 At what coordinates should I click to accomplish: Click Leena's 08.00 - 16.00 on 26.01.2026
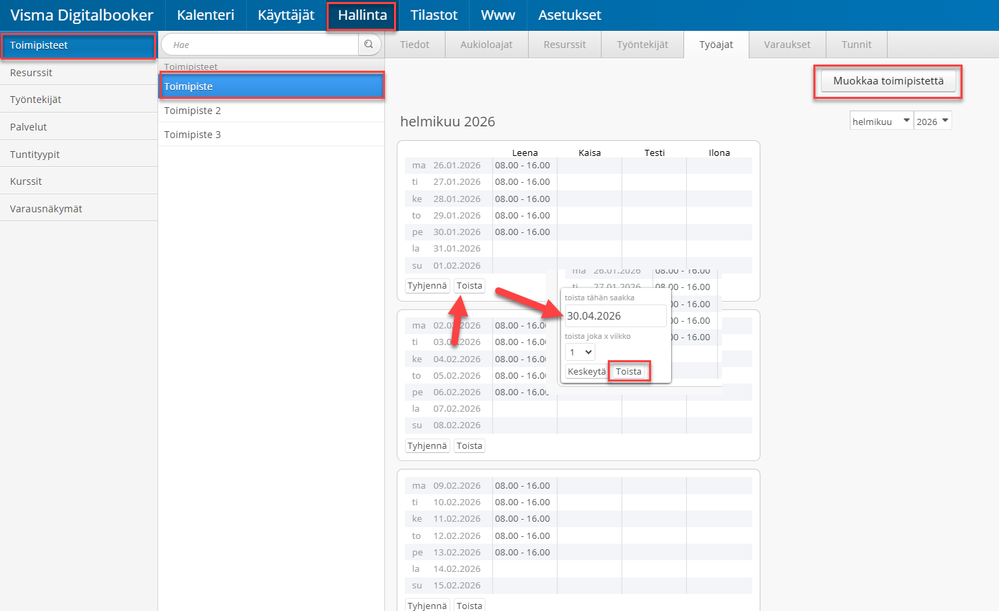pos(522,165)
